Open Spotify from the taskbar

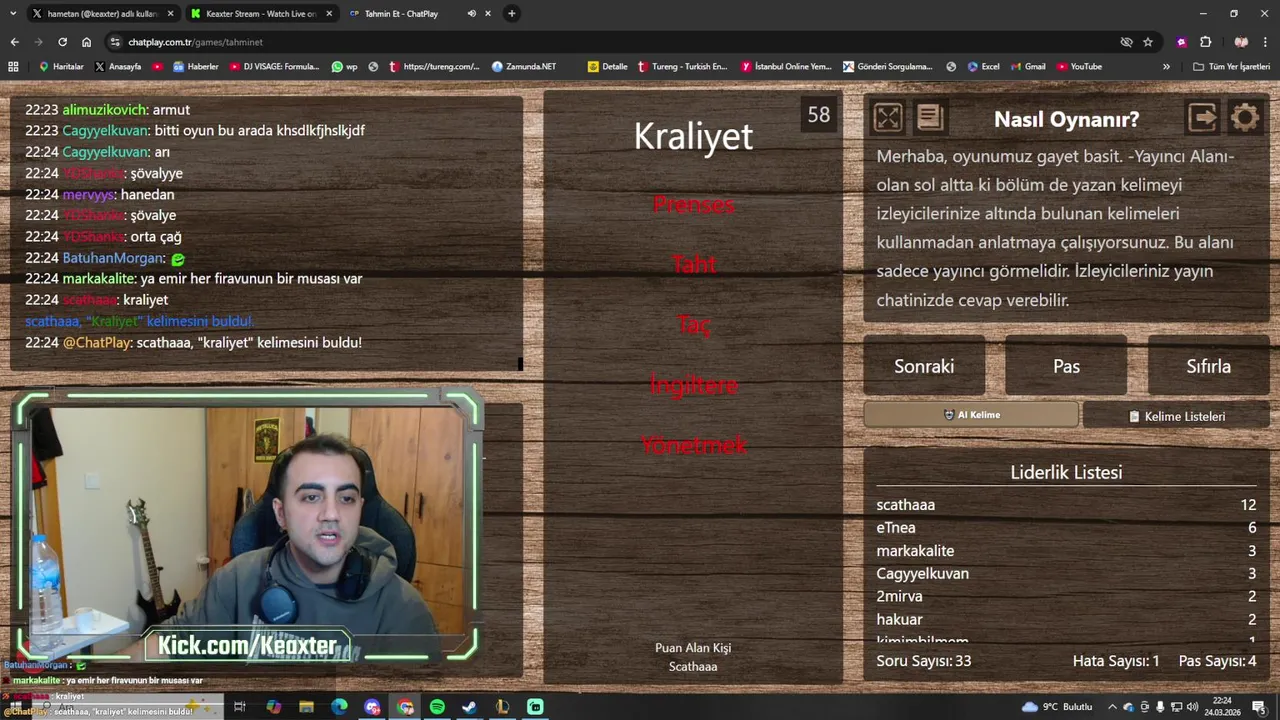[x=437, y=707]
